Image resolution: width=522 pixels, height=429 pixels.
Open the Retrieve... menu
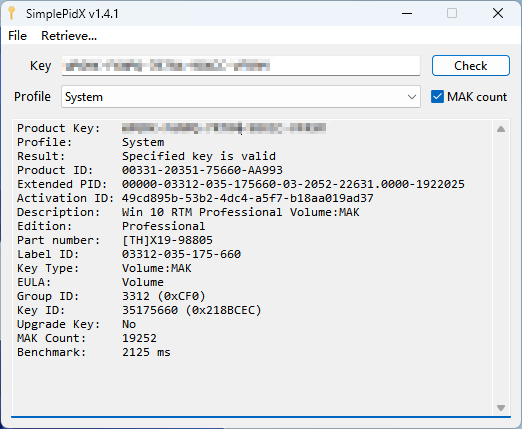coord(69,36)
